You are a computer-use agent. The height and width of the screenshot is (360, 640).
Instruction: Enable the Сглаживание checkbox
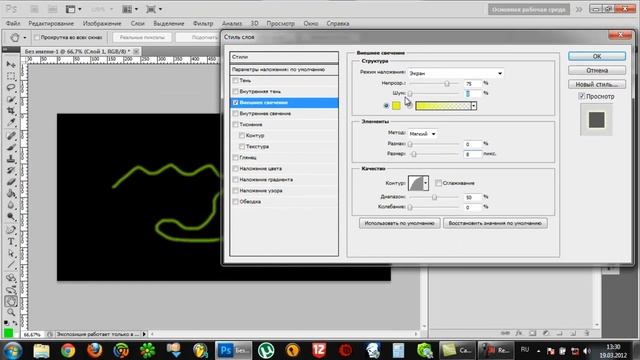tap(438, 183)
